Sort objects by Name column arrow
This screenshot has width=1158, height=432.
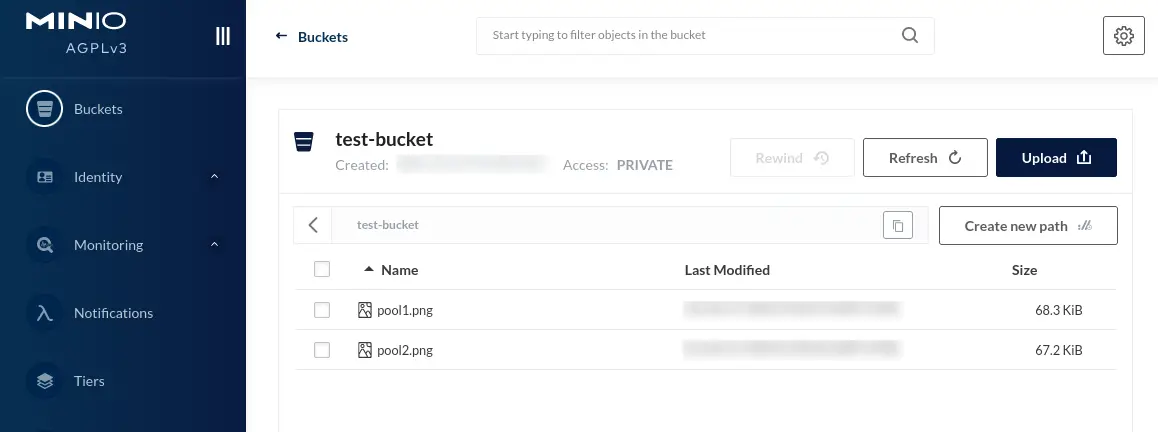369,270
